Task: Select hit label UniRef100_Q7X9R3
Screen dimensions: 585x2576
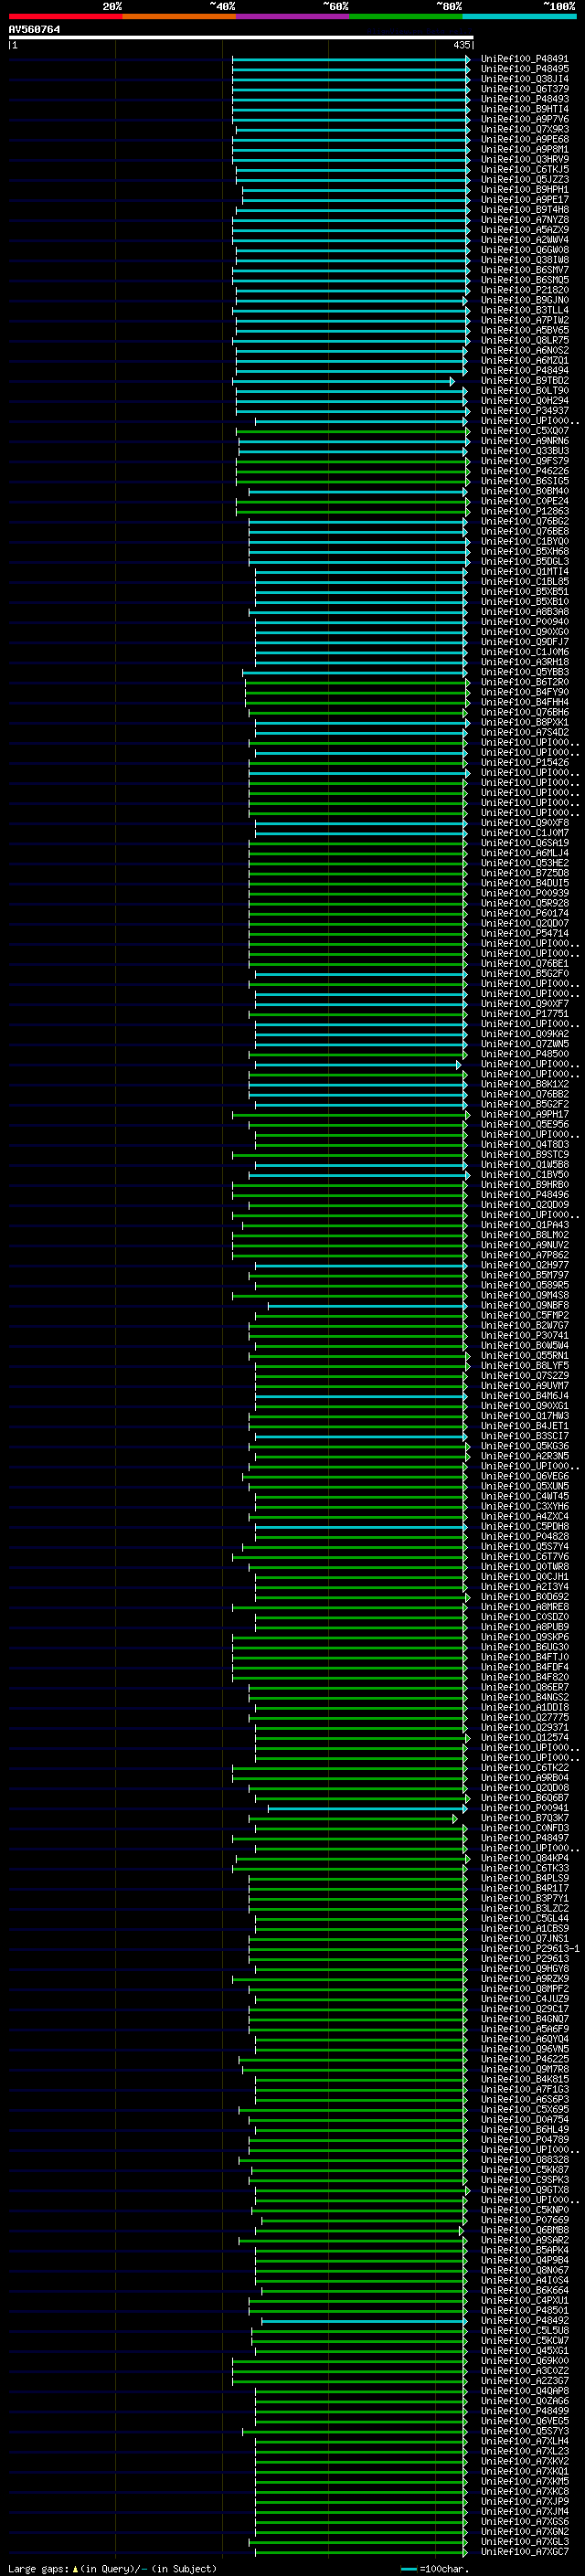Action: pyautogui.click(x=524, y=129)
